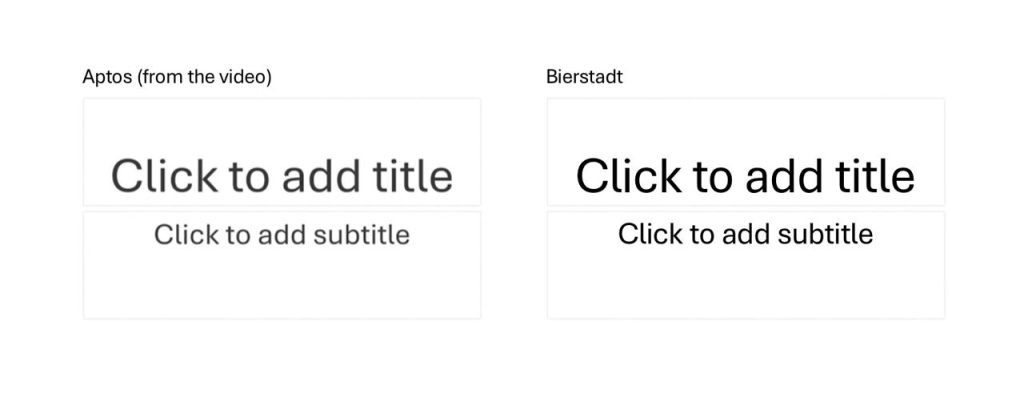This screenshot has width=1024, height=394.
Task: Select the Bierstadt 'Click to add title' placeholder
Action: pos(746,152)
